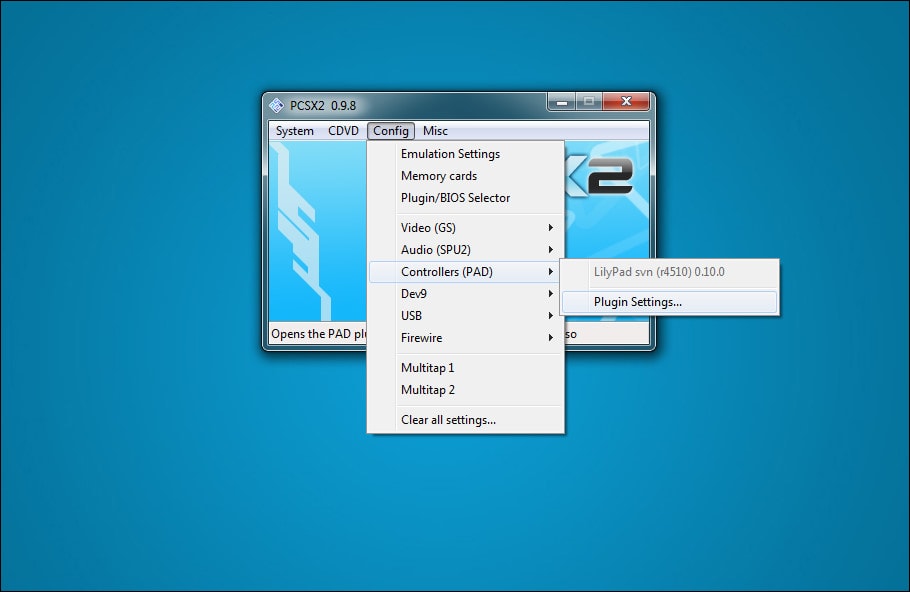Screen dimensions: 910x592
Task: Open the Misc menu
Action: [435, 131]
